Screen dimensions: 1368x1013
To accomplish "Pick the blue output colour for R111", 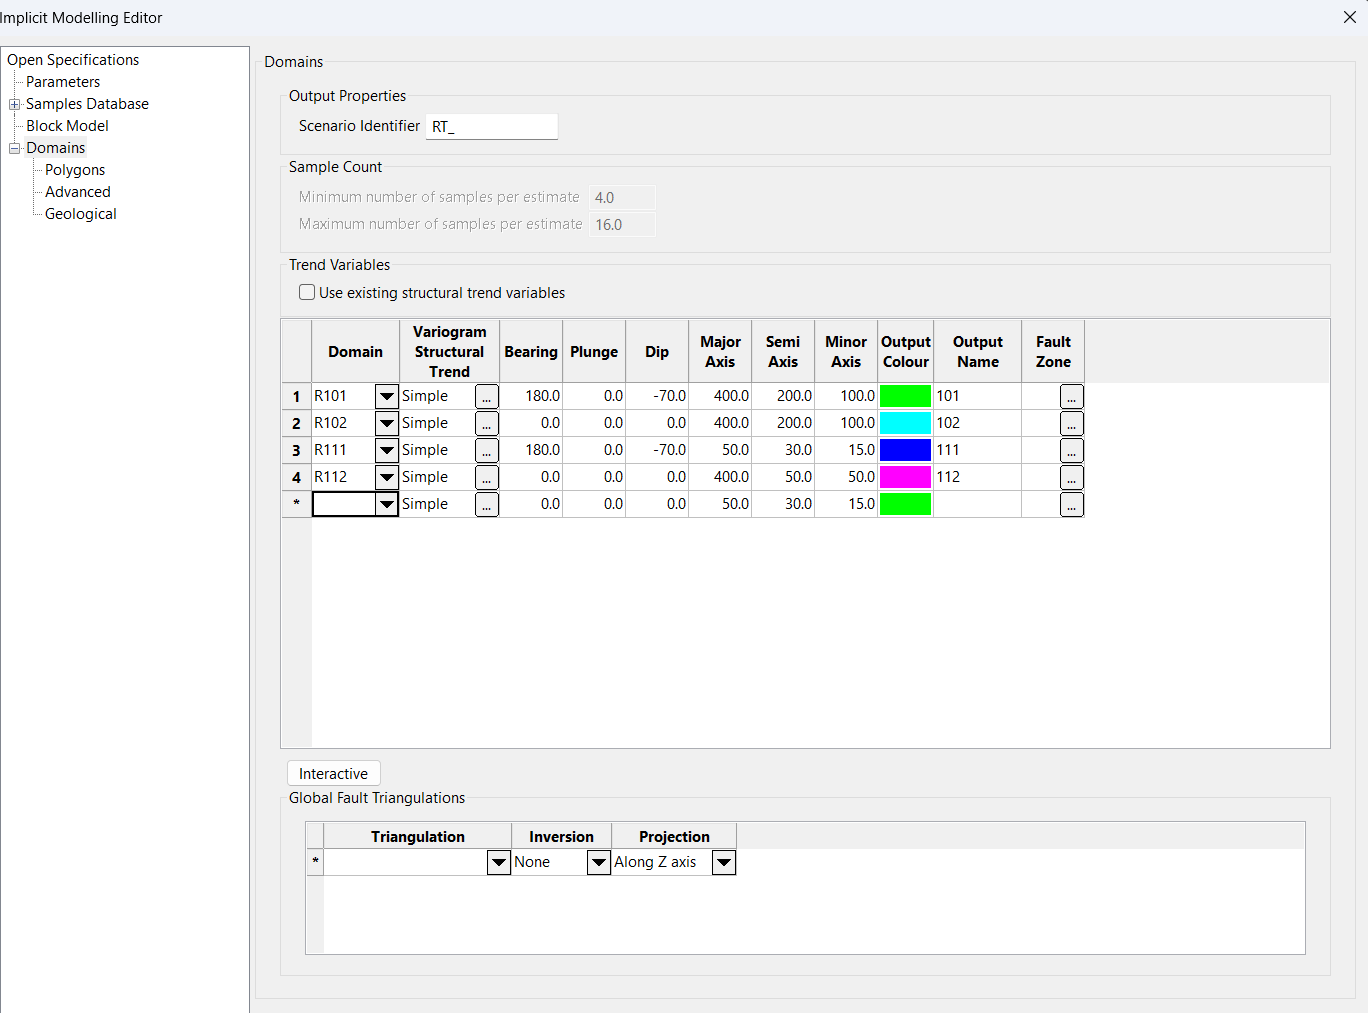I will pyautogui.click(x=906, y=451).
